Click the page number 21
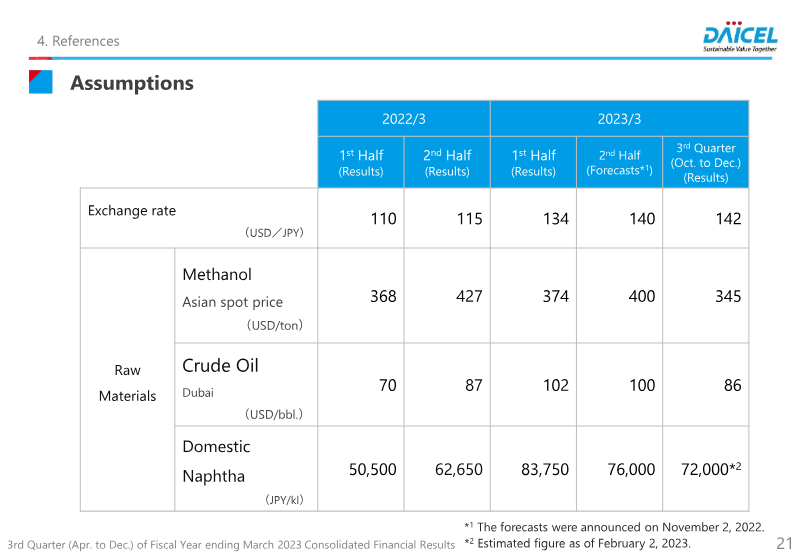 (x=784, y=543)
